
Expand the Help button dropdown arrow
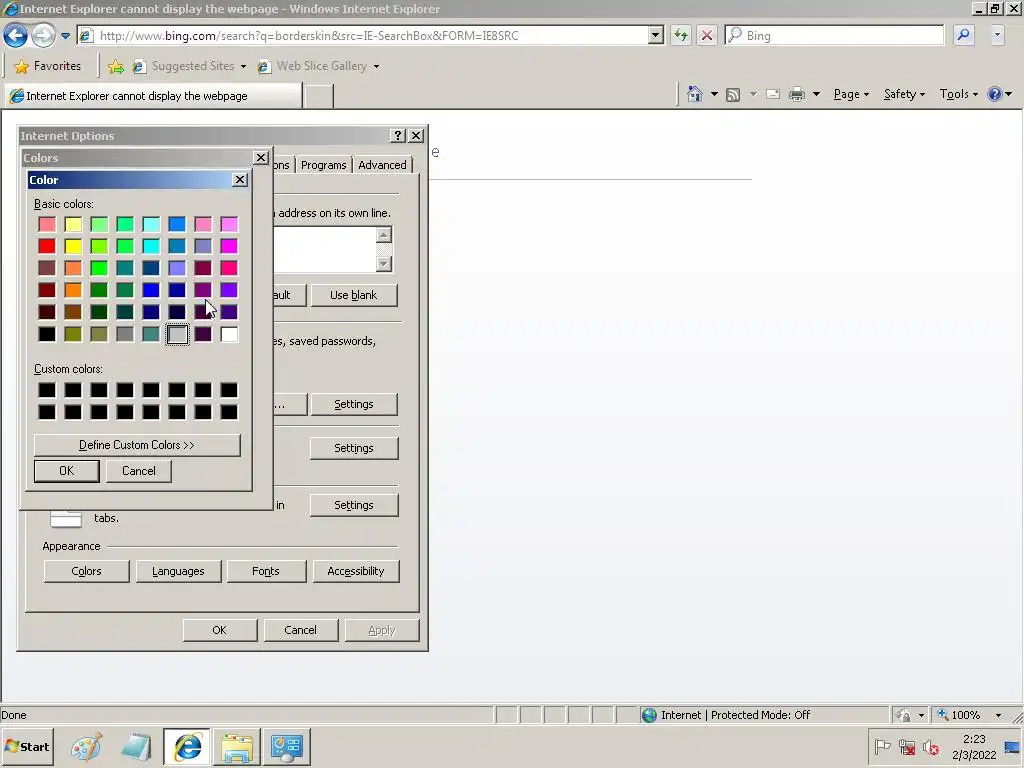(1009, 95)
